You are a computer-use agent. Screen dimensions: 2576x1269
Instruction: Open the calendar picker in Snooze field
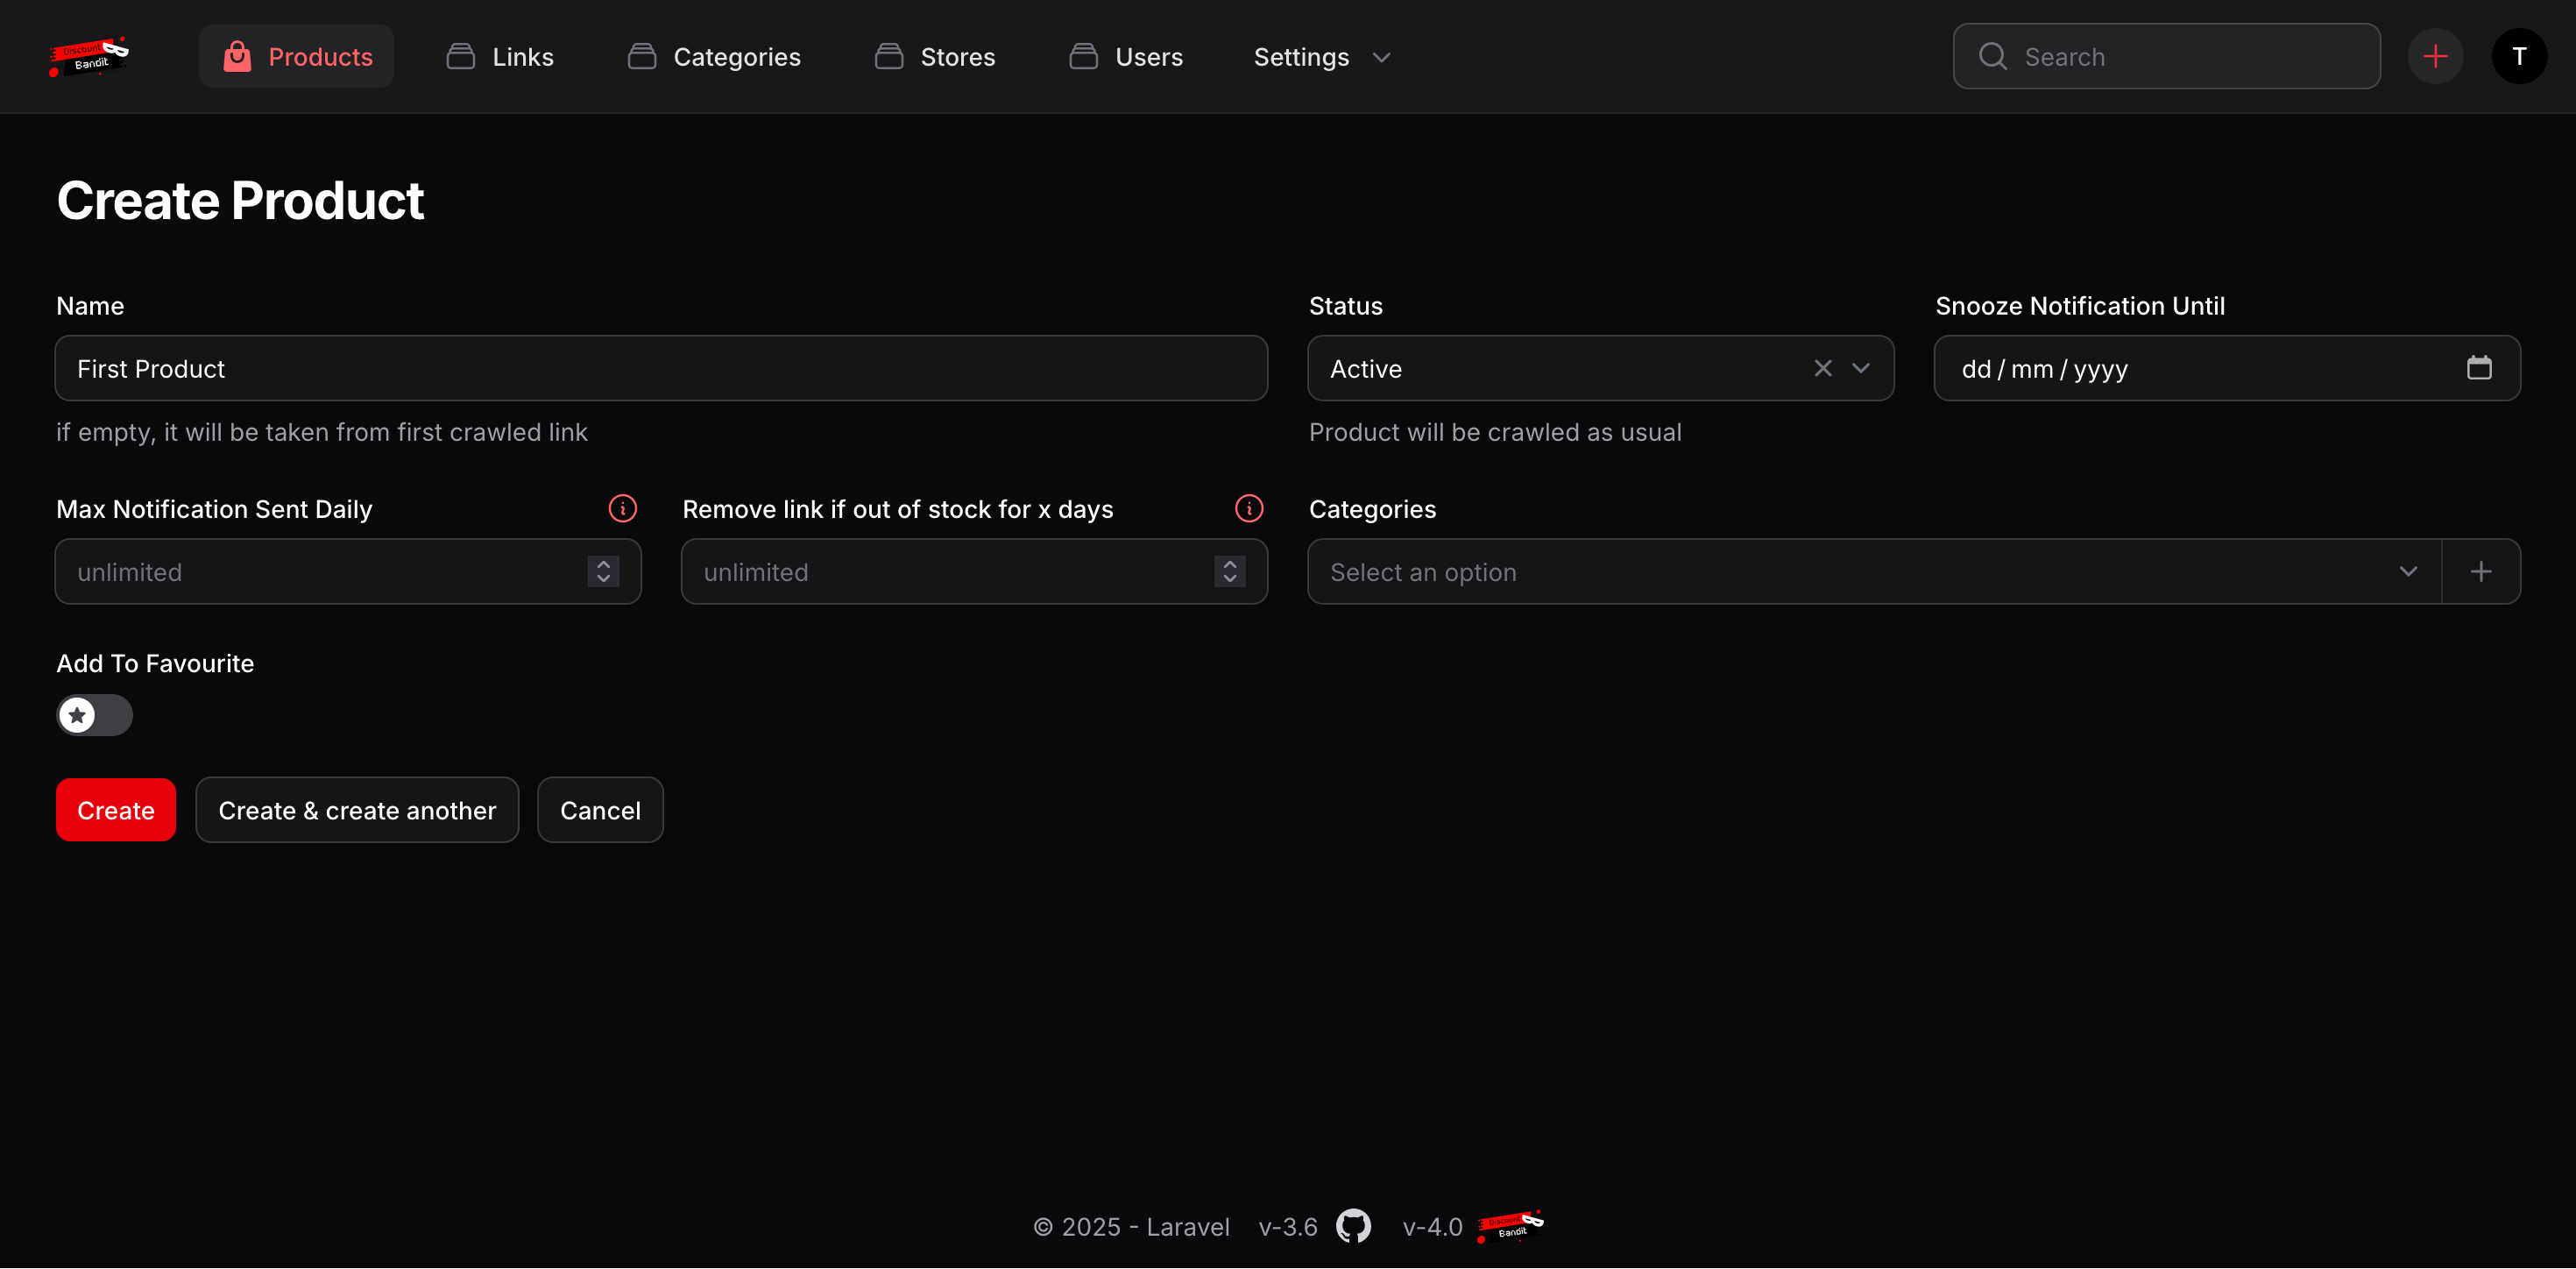coord(2478,368)
